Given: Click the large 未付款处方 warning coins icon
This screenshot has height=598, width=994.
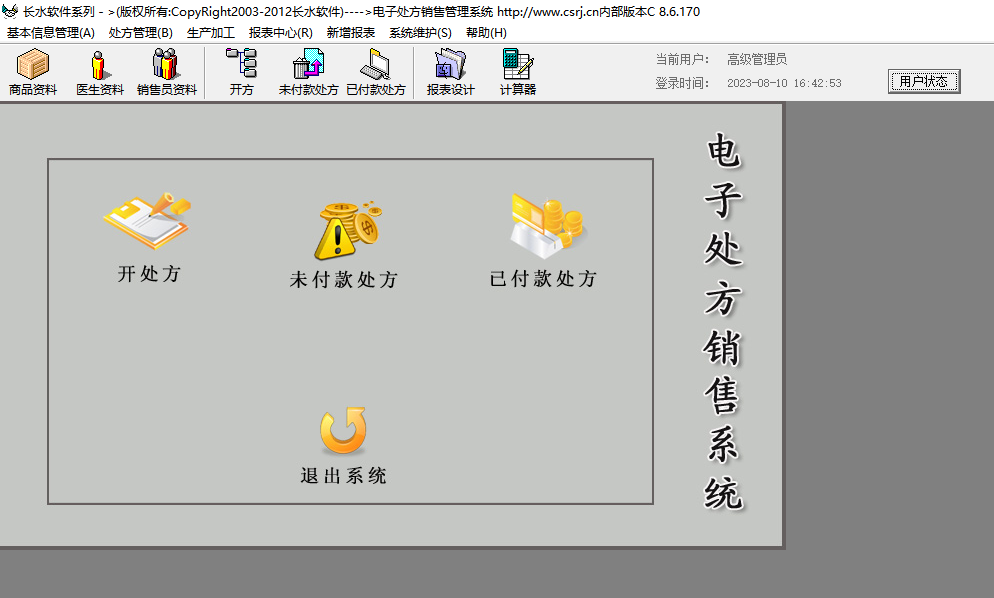Looking at the screenshot, I should [x=347, y=230].
